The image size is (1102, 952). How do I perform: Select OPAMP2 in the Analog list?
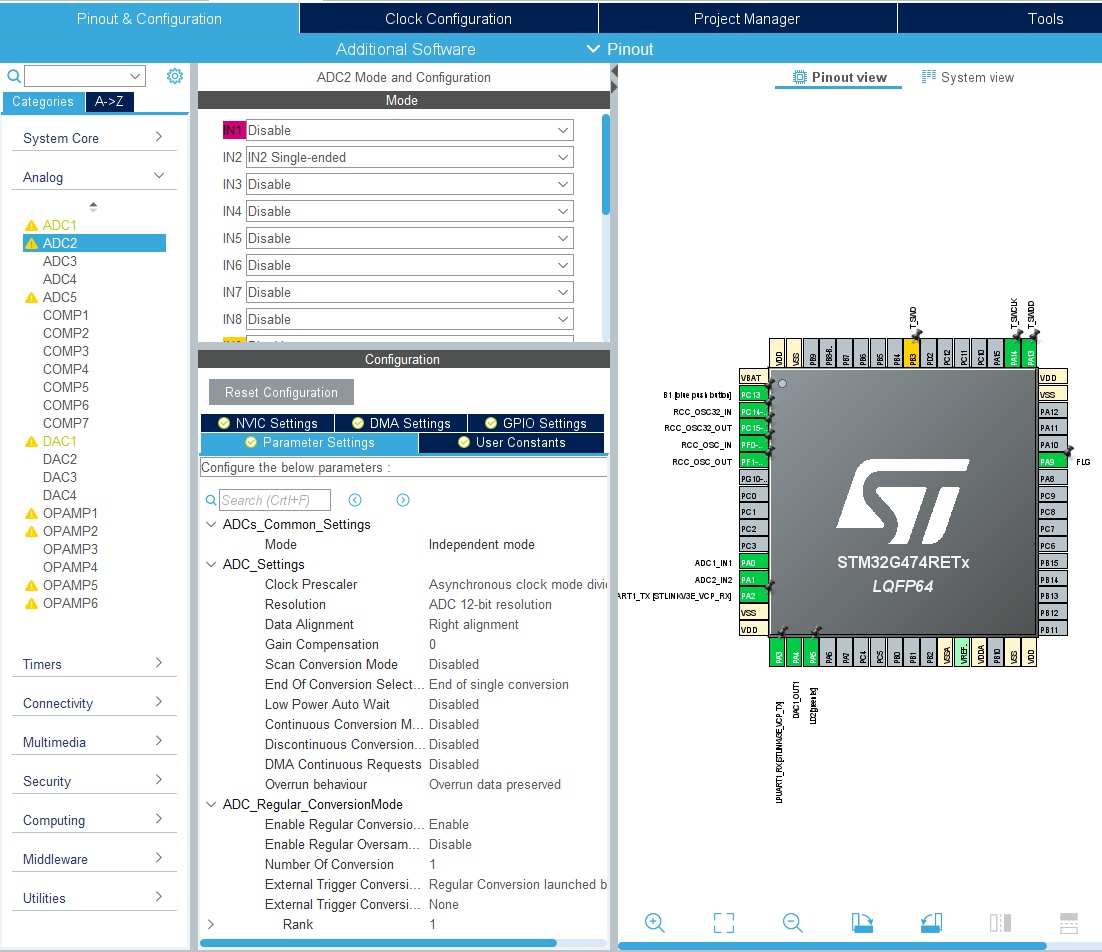(70, 531)
